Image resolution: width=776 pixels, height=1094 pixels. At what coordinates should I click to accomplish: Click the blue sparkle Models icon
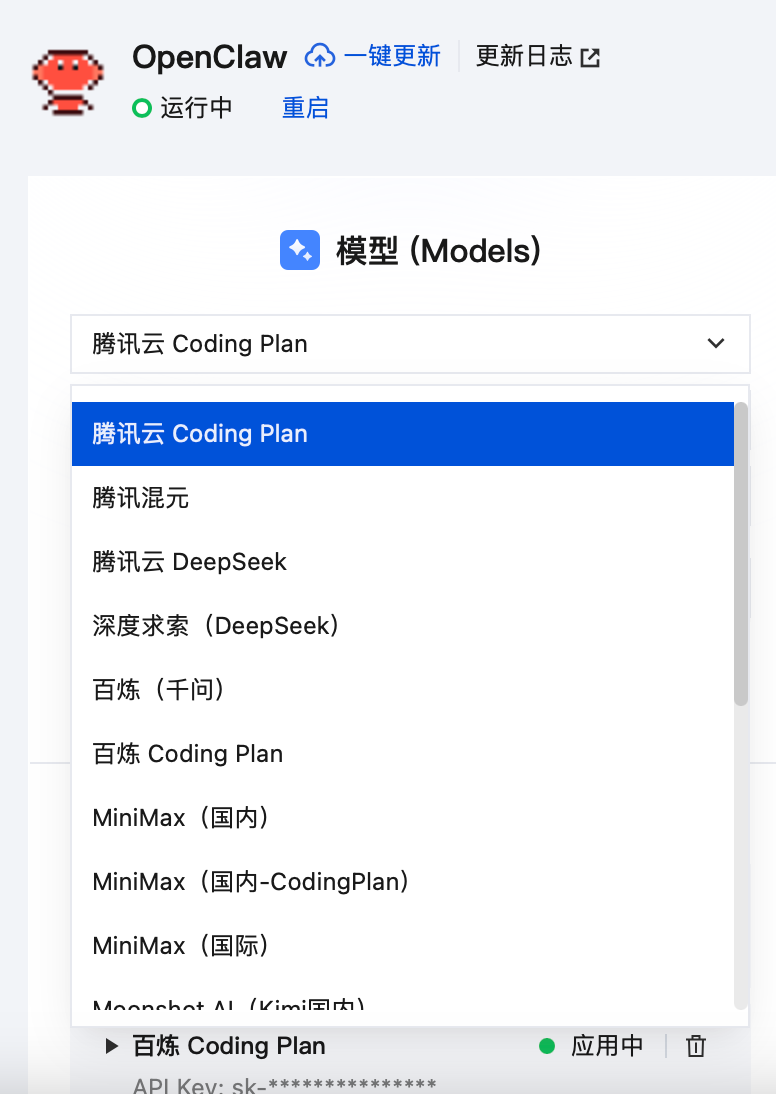(x=300, y=250)
